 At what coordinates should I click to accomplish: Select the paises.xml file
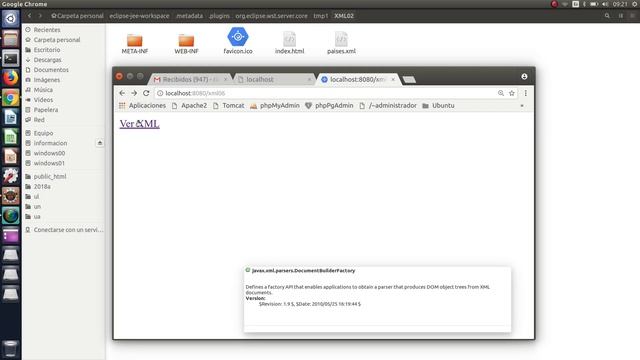click(x=341, y=43)
